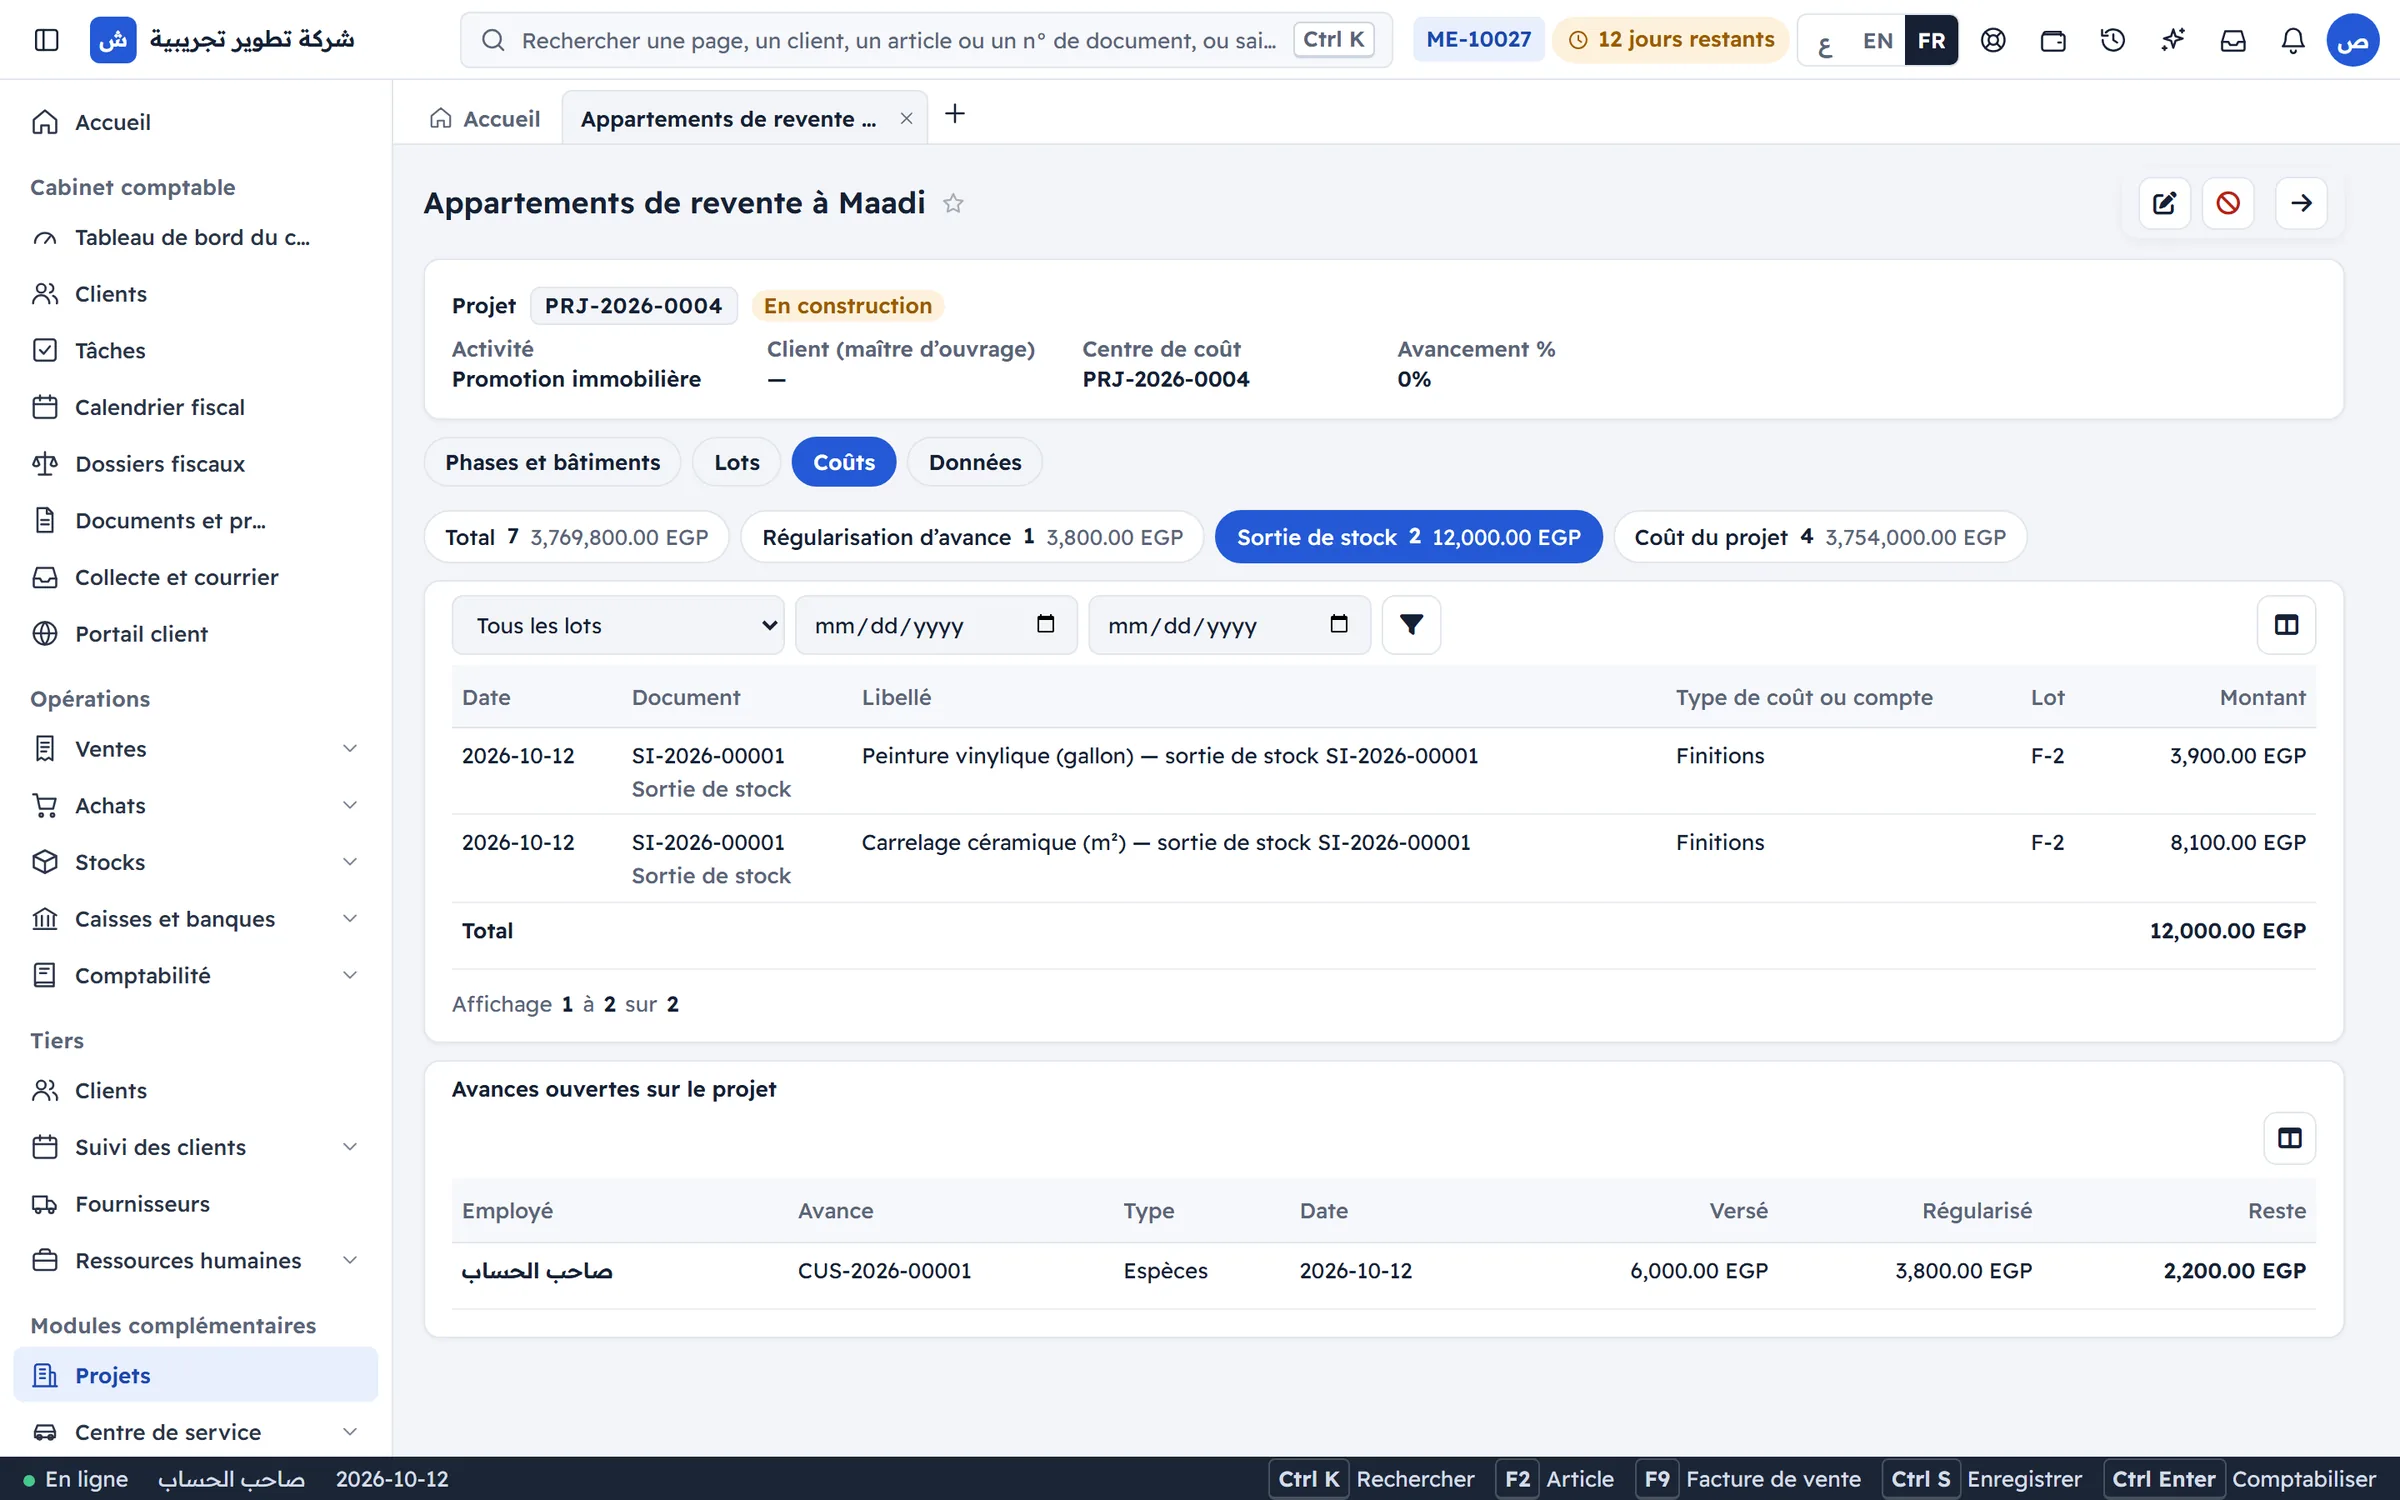Open the wallet icon in header
The height and width of the screenshot is (1500, 2400).
click(2053, 40)
